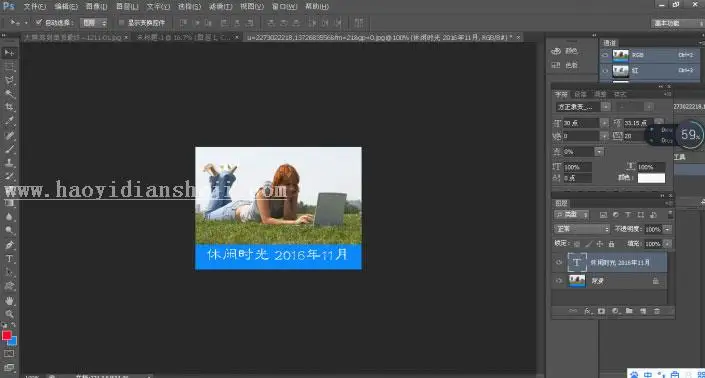Toggle lock transparent pixels
The image size is (705, 378).
click(x=577, y=244)
